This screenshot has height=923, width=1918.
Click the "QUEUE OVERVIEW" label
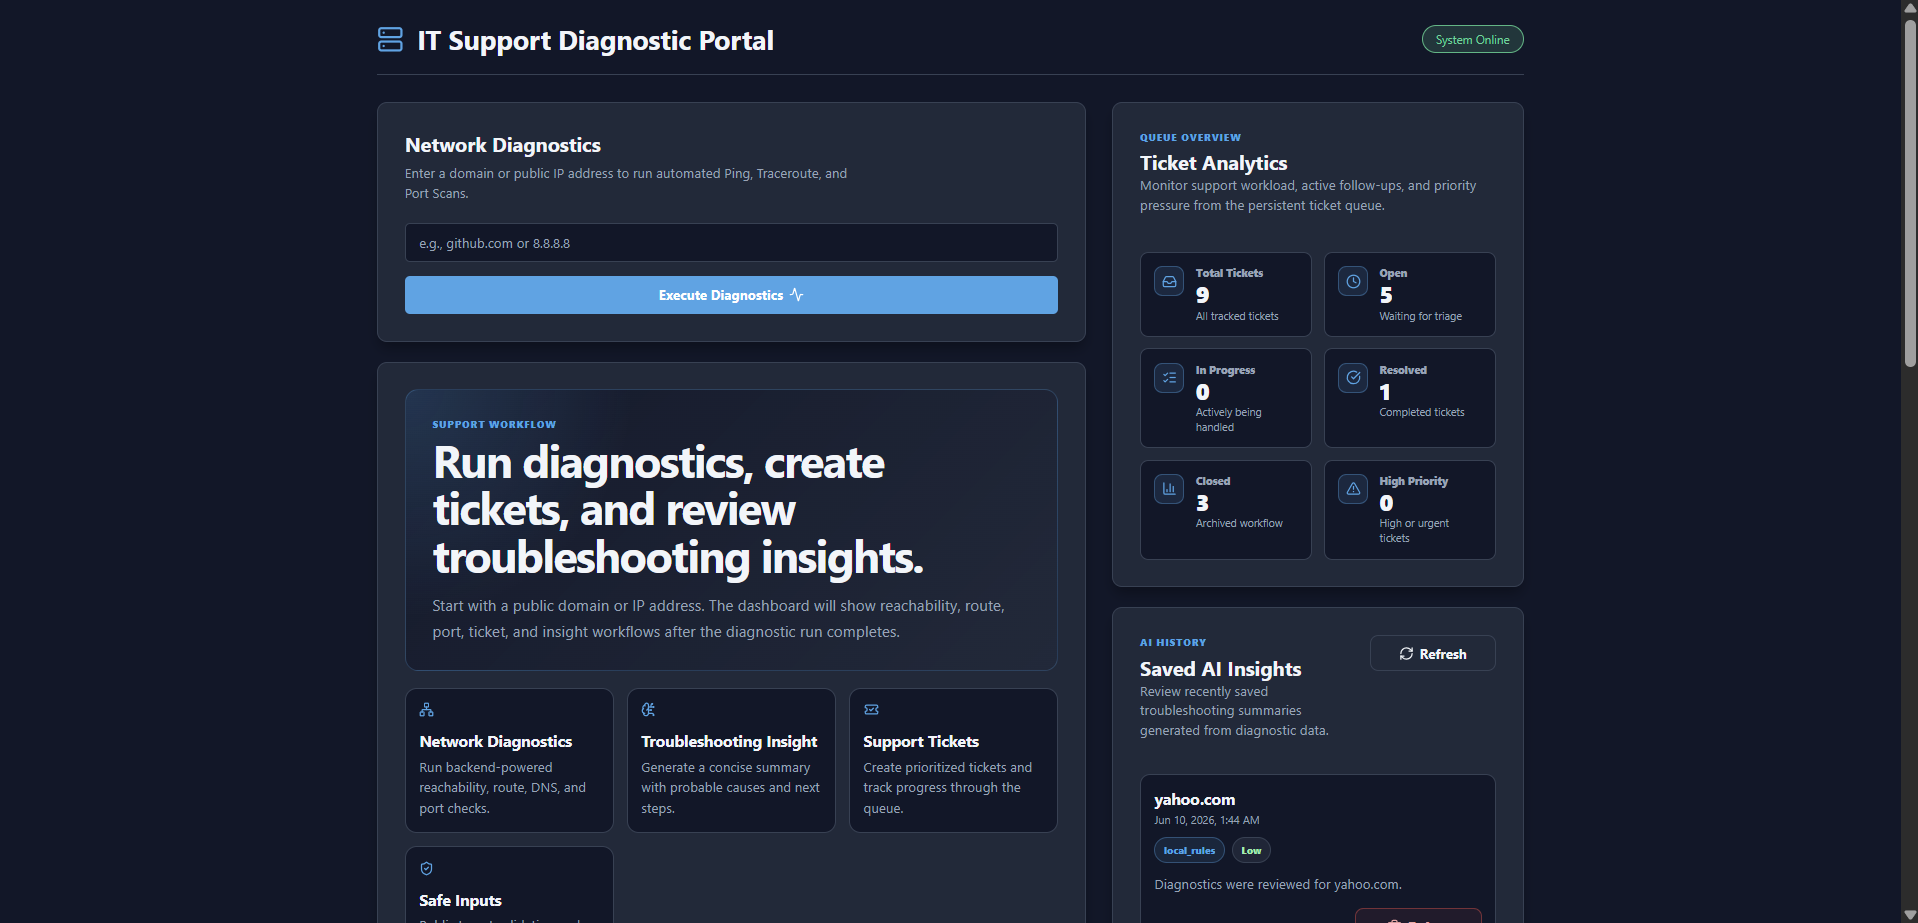click(1190, 138)
